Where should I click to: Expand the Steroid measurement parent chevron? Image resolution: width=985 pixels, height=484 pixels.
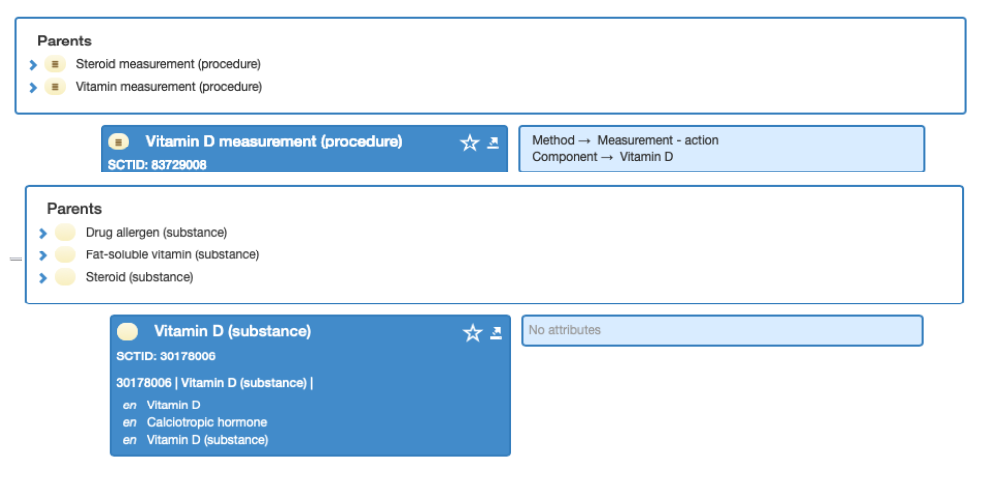pos(33,65)
